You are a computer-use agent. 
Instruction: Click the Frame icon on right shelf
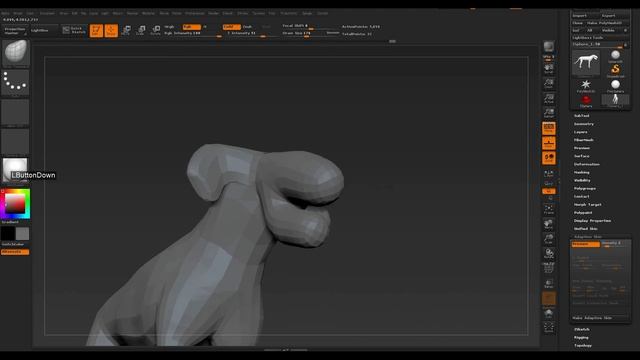(549, 209)
